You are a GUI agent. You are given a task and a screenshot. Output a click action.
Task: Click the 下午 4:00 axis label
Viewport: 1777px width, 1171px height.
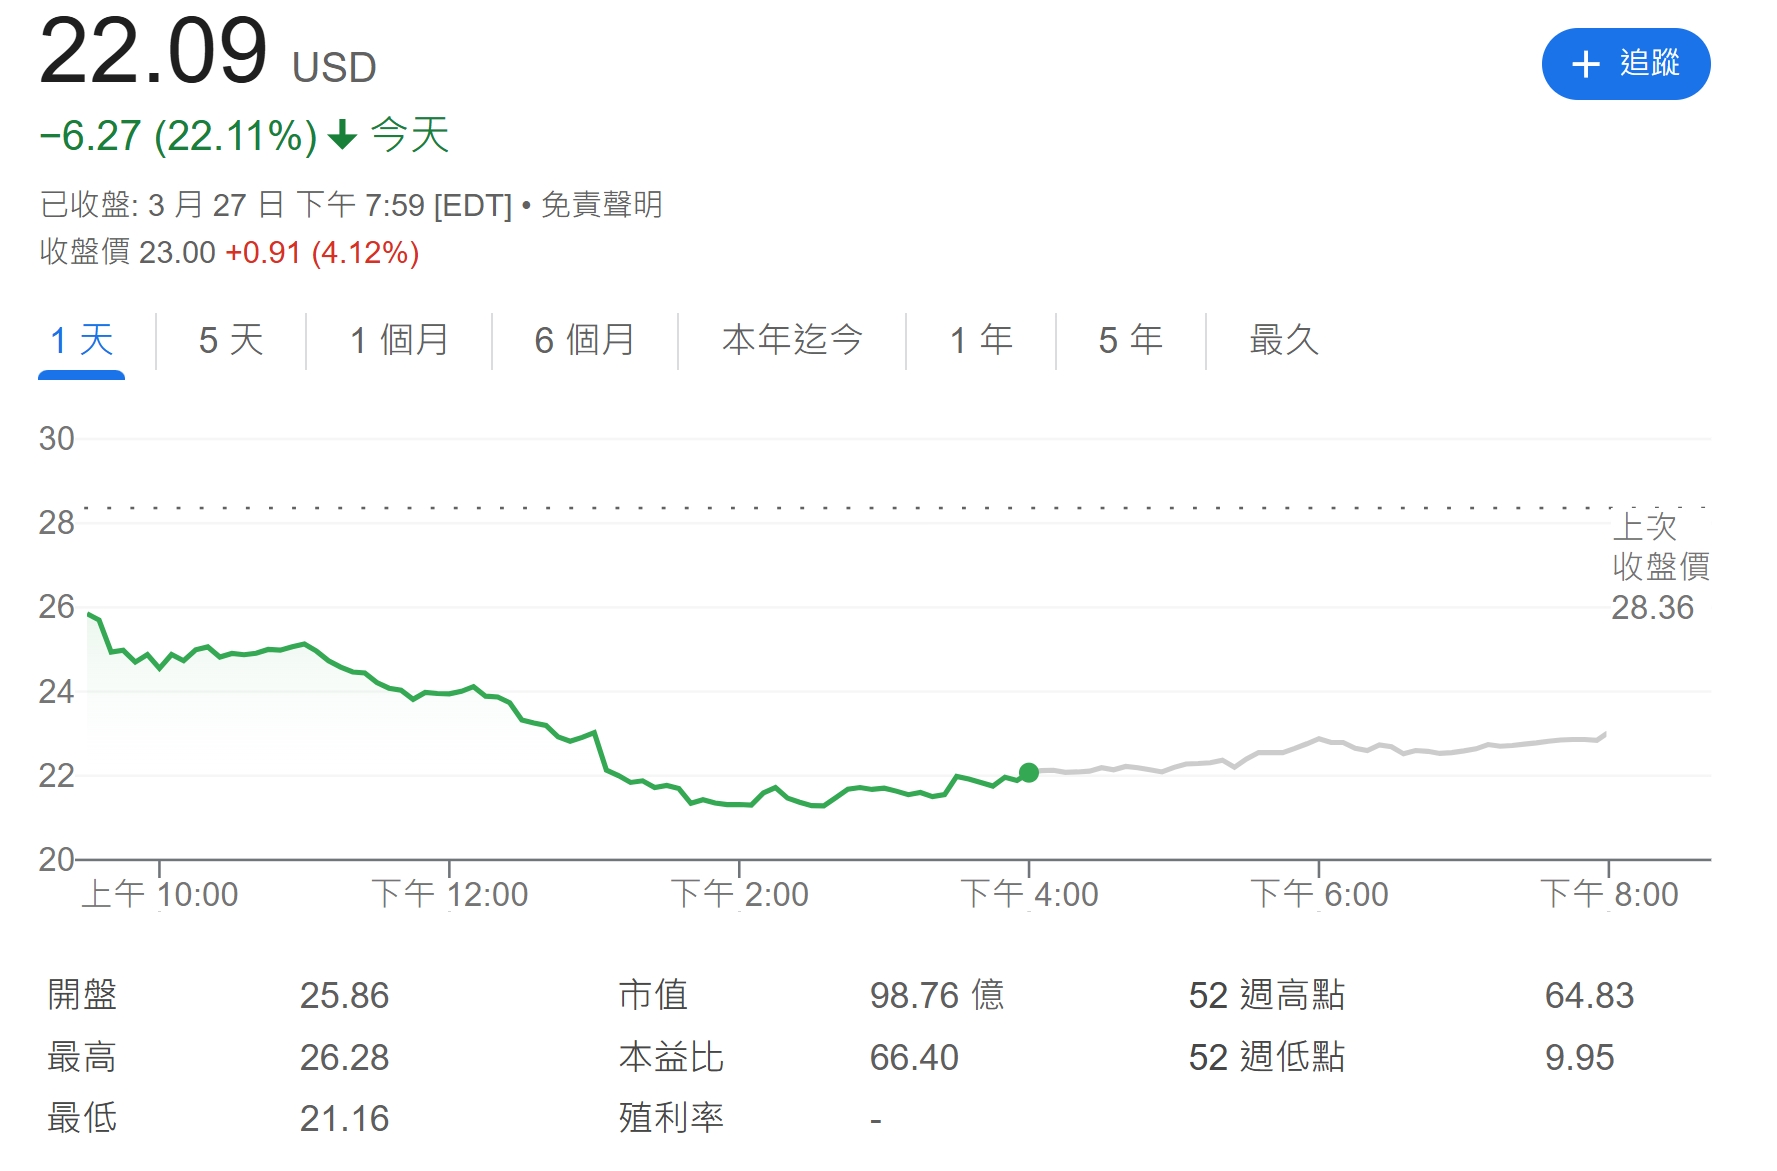pos(1029,894)
